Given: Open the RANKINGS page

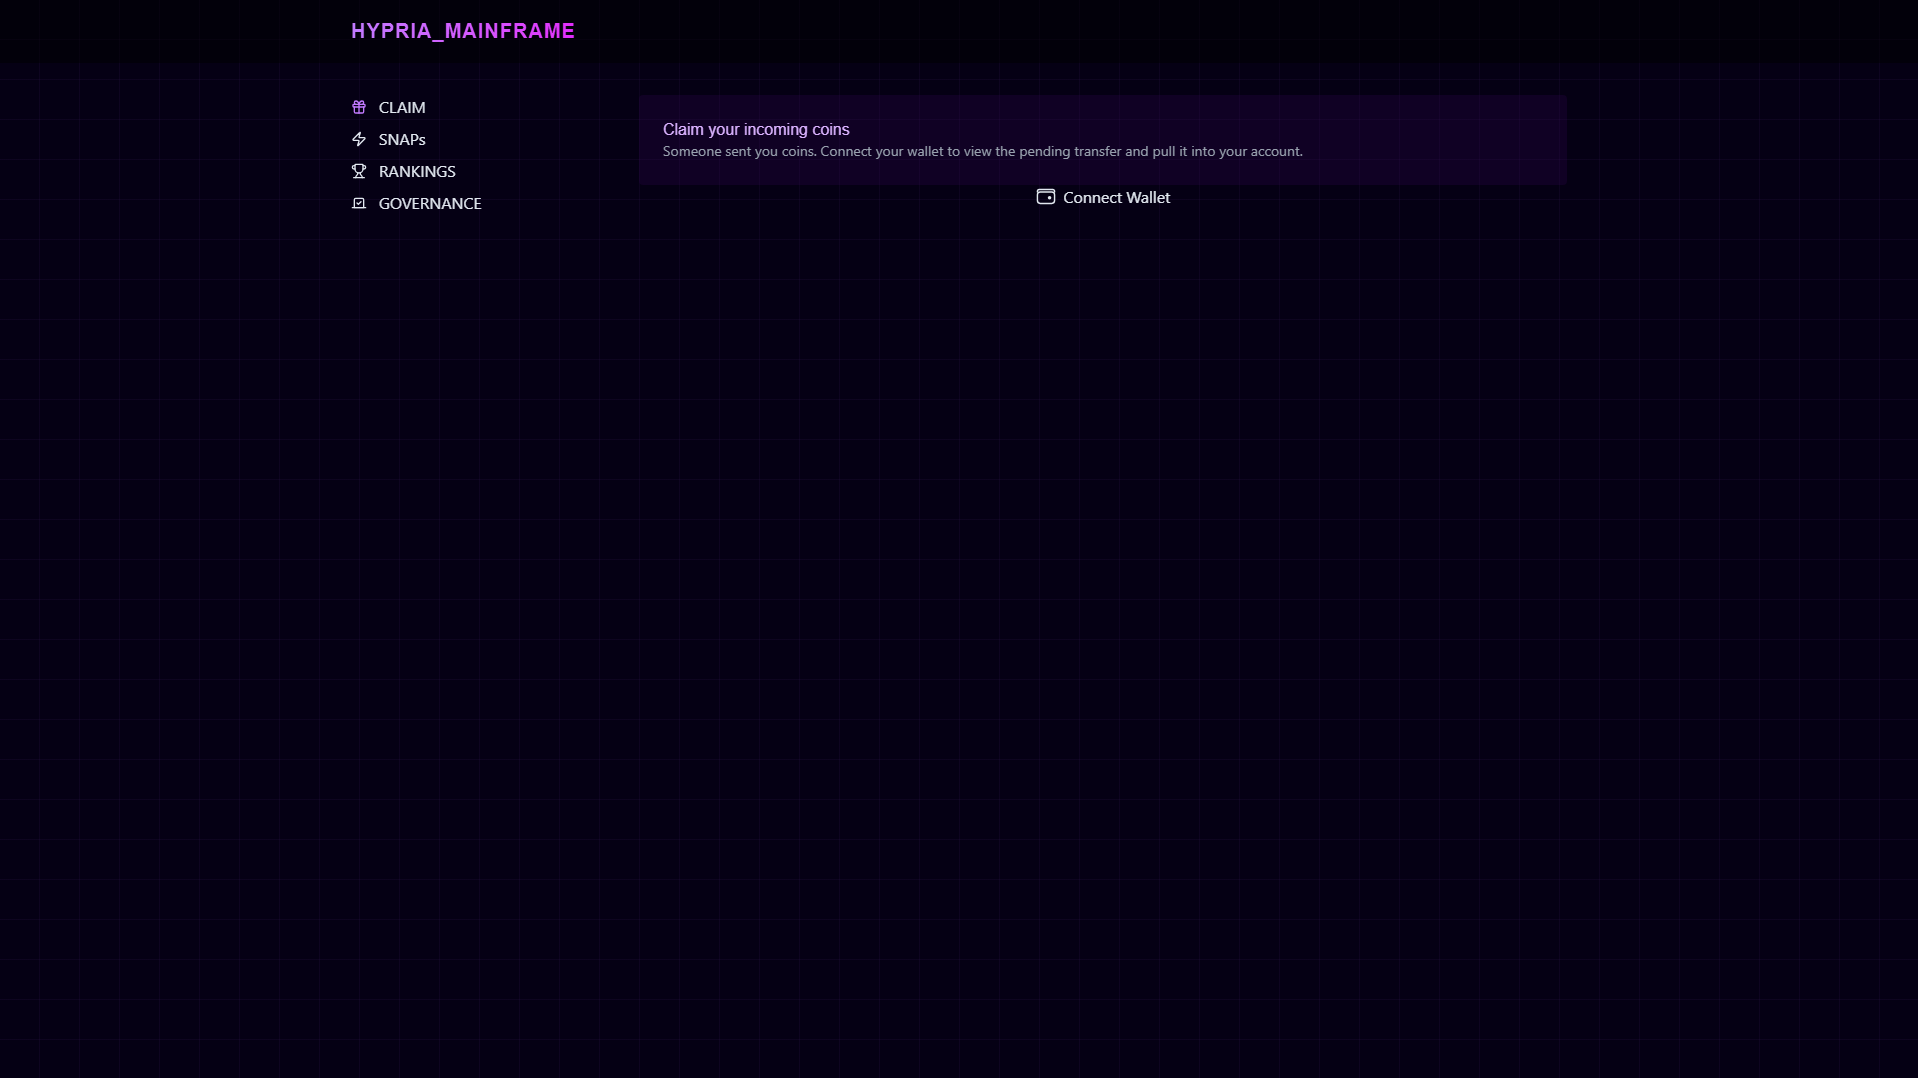Looking at the screenshot, I should pyautogui.click(x=417, y=171).
